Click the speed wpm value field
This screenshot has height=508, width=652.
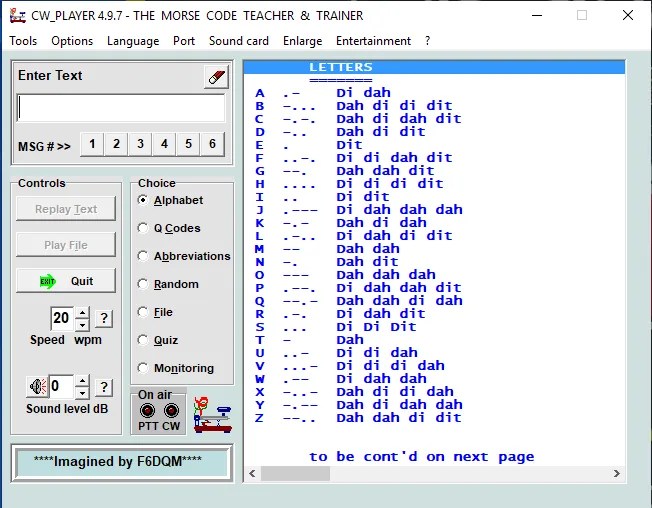coord(62,318)
